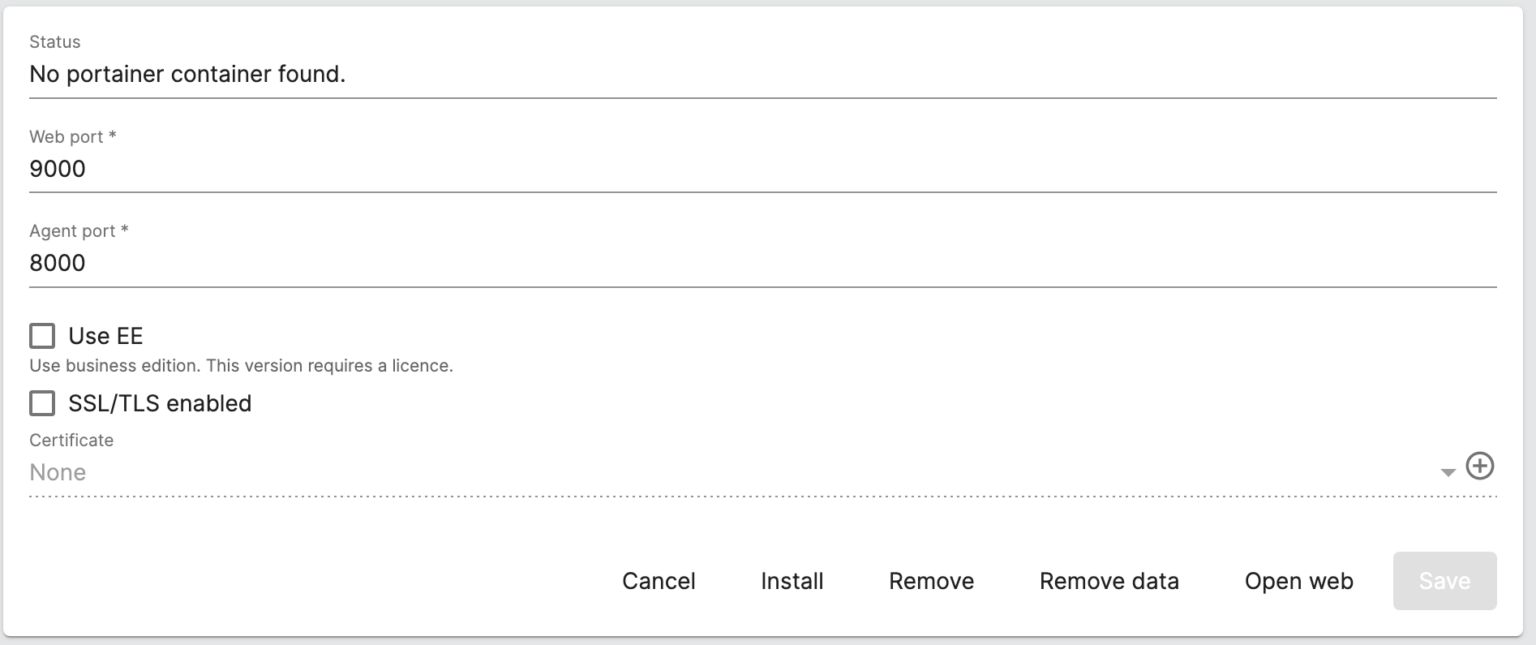Screen dimensions: 1536x645
Task: Click the "Web port *" field label
Action: click(73, 136)
